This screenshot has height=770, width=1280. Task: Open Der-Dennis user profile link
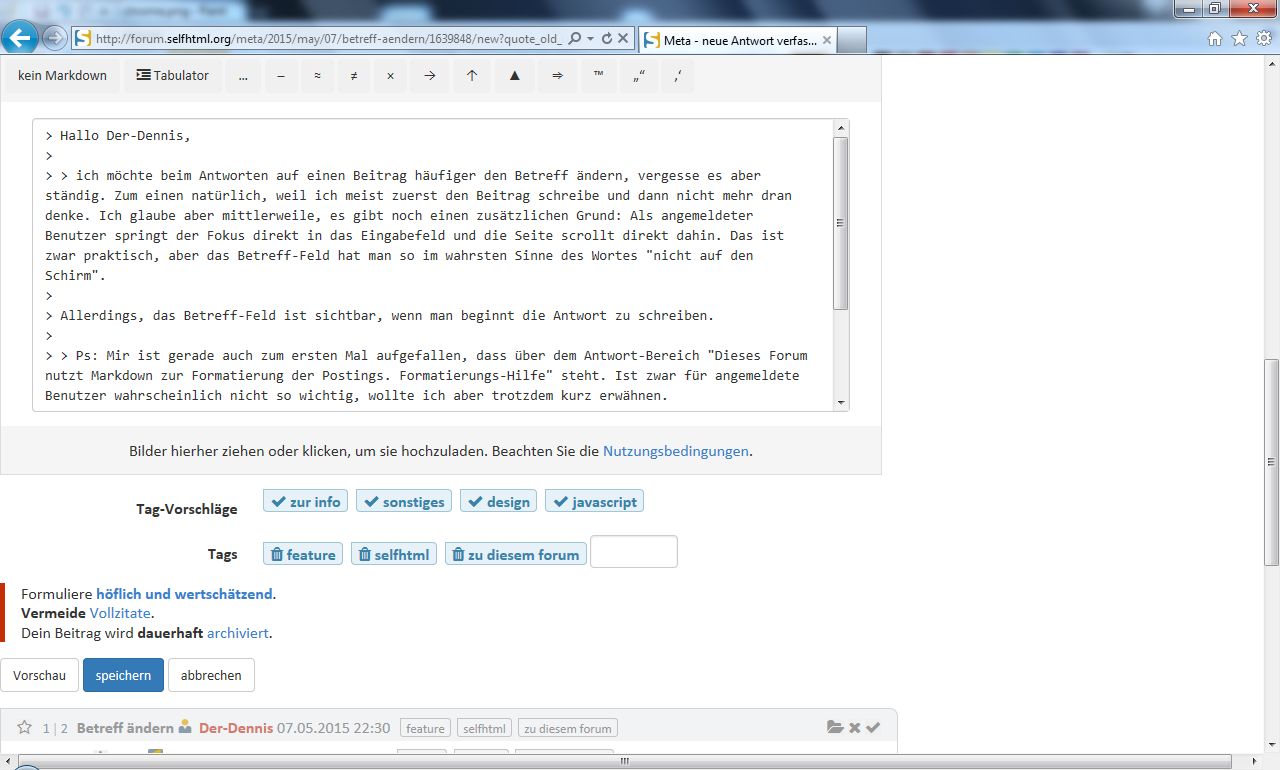coord(236,728)
